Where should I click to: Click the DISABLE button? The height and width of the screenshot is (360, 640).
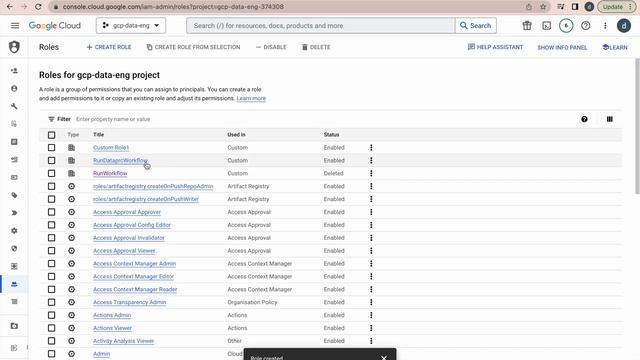(271, 47)
